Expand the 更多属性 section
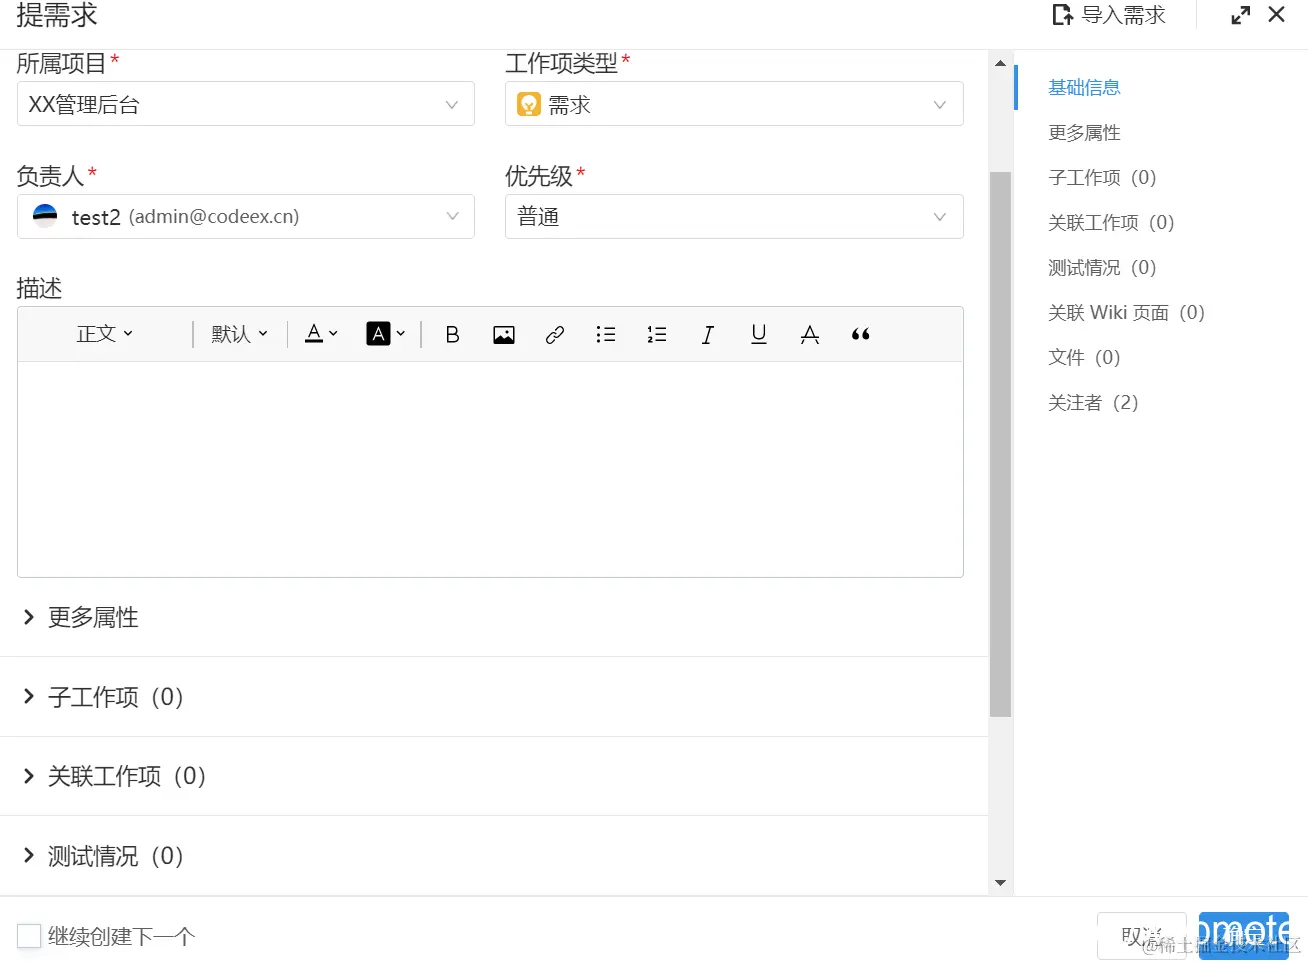 (x=80, y=617)
